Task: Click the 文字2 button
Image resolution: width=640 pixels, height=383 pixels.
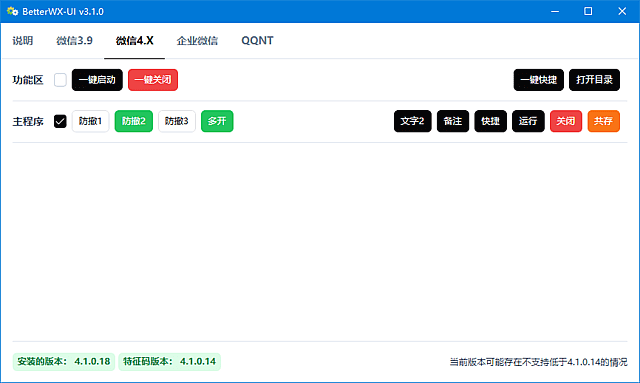Action: coord(413,121)
